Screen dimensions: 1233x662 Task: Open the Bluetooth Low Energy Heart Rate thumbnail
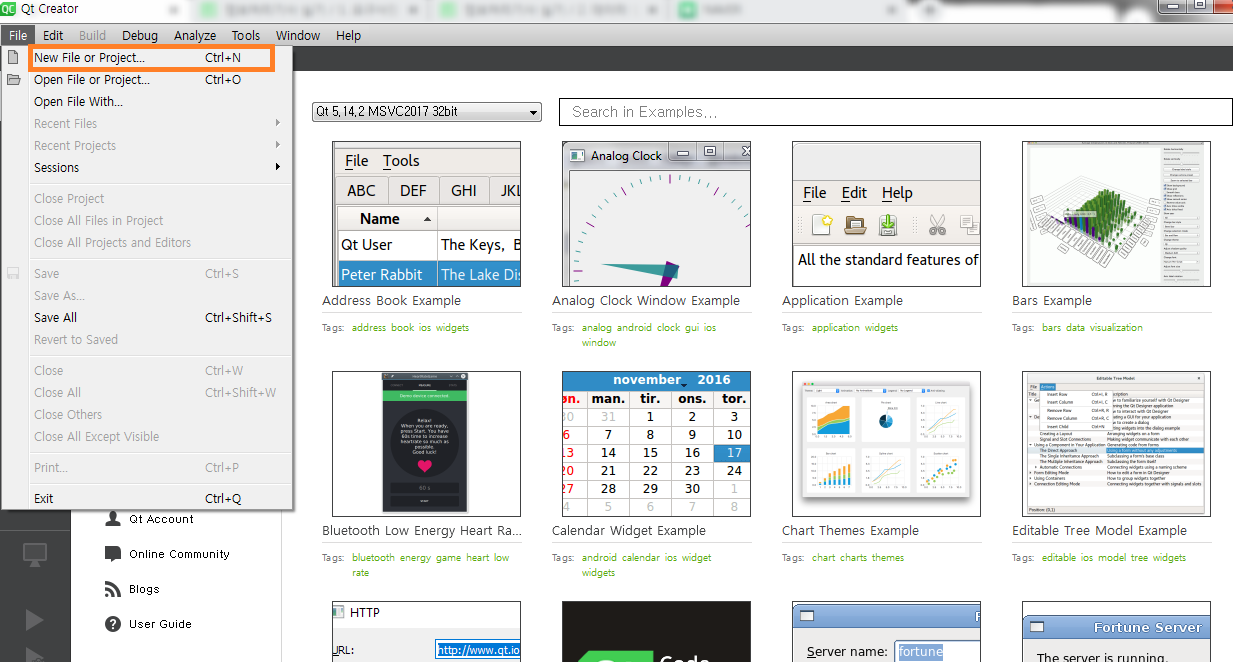(426, 444)
